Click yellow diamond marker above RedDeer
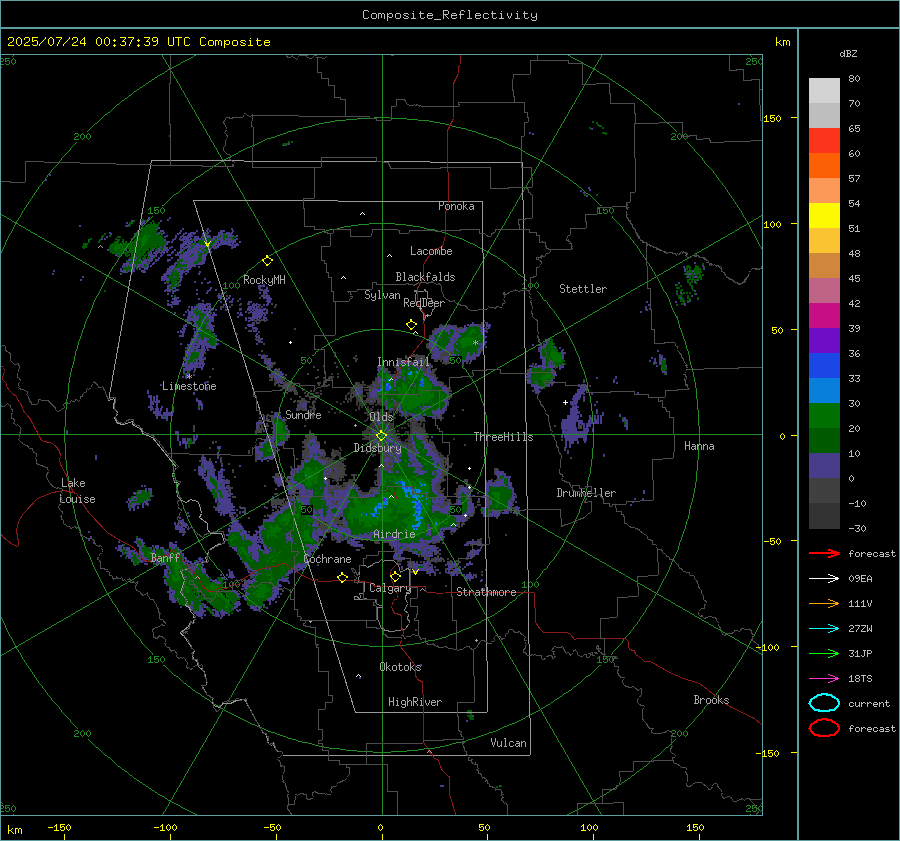This screenshot has height=841, width=900. (411, 325)
